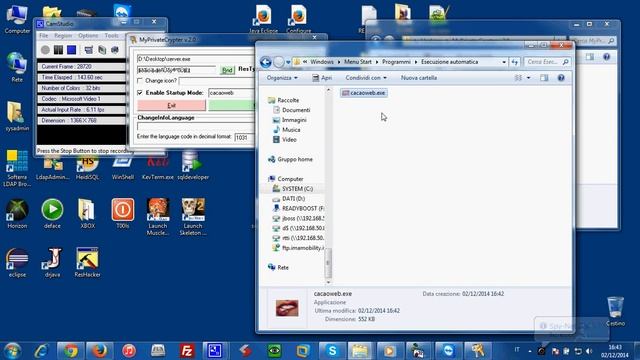Screen dimensions: 640x360
Task: Click the change view icon in Explorer toolbar
Action: (518, 78)
